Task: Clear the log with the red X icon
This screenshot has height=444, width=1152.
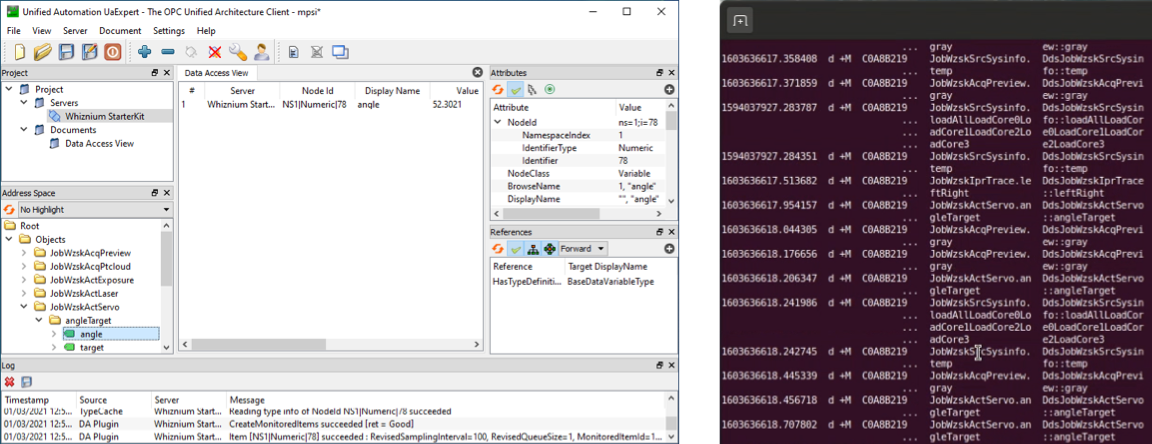Action: tap(10, 382)
